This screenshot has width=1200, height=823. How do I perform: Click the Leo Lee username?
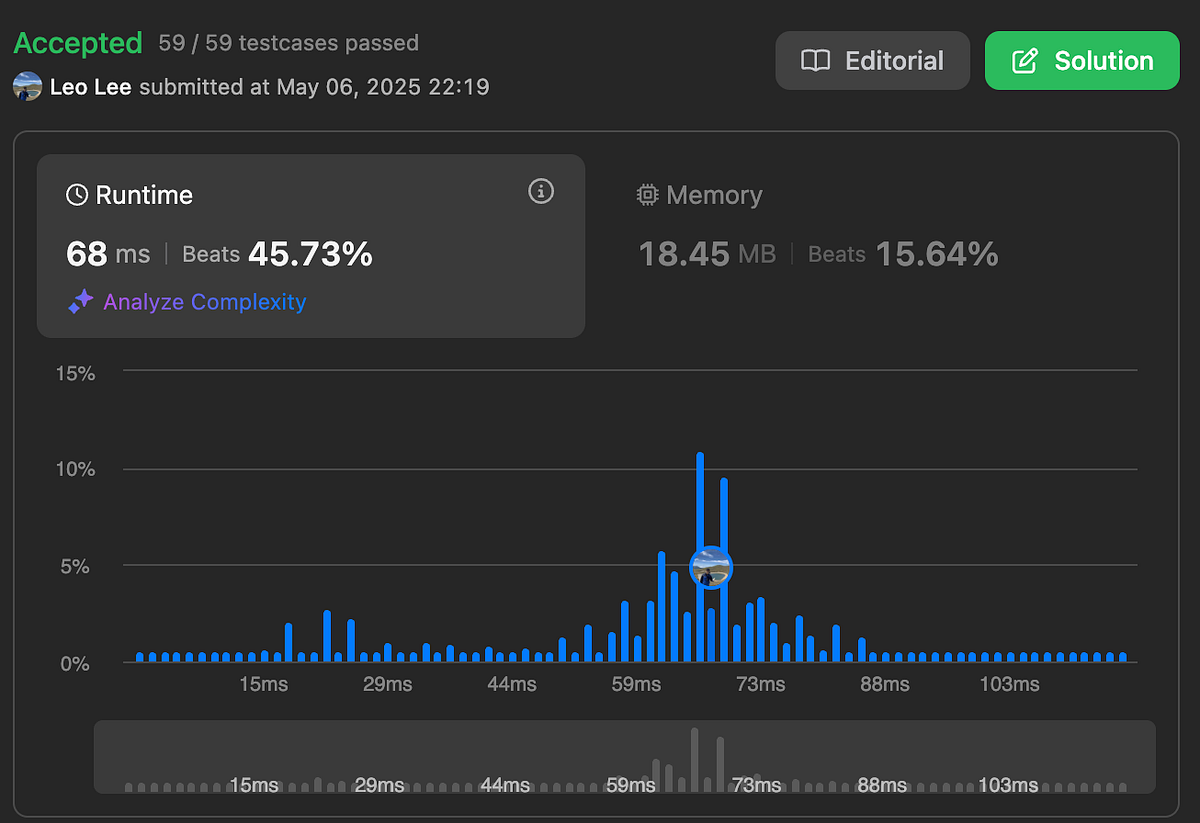[x=91, y=86]
